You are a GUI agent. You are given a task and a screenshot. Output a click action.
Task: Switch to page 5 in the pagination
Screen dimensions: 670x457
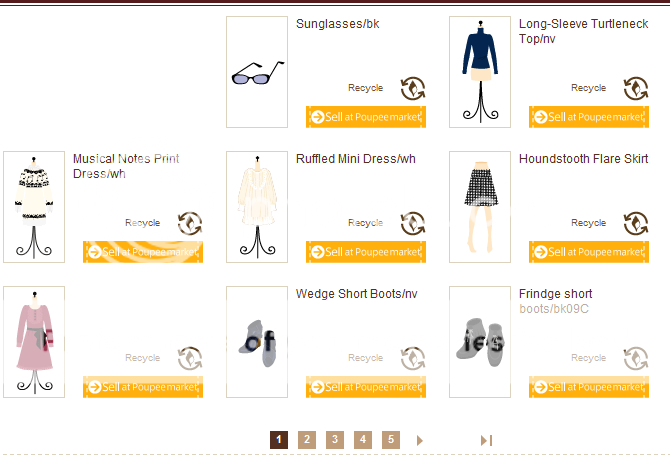point(391,439)
